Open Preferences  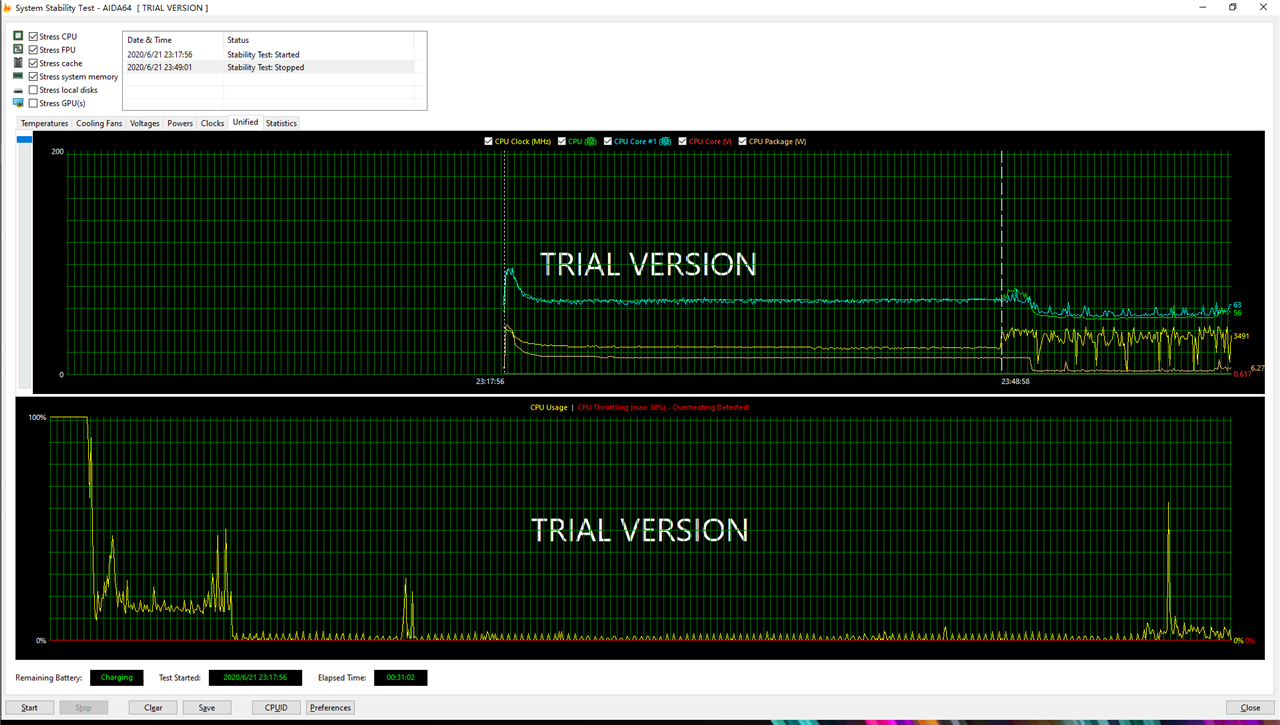coord(330,707)
